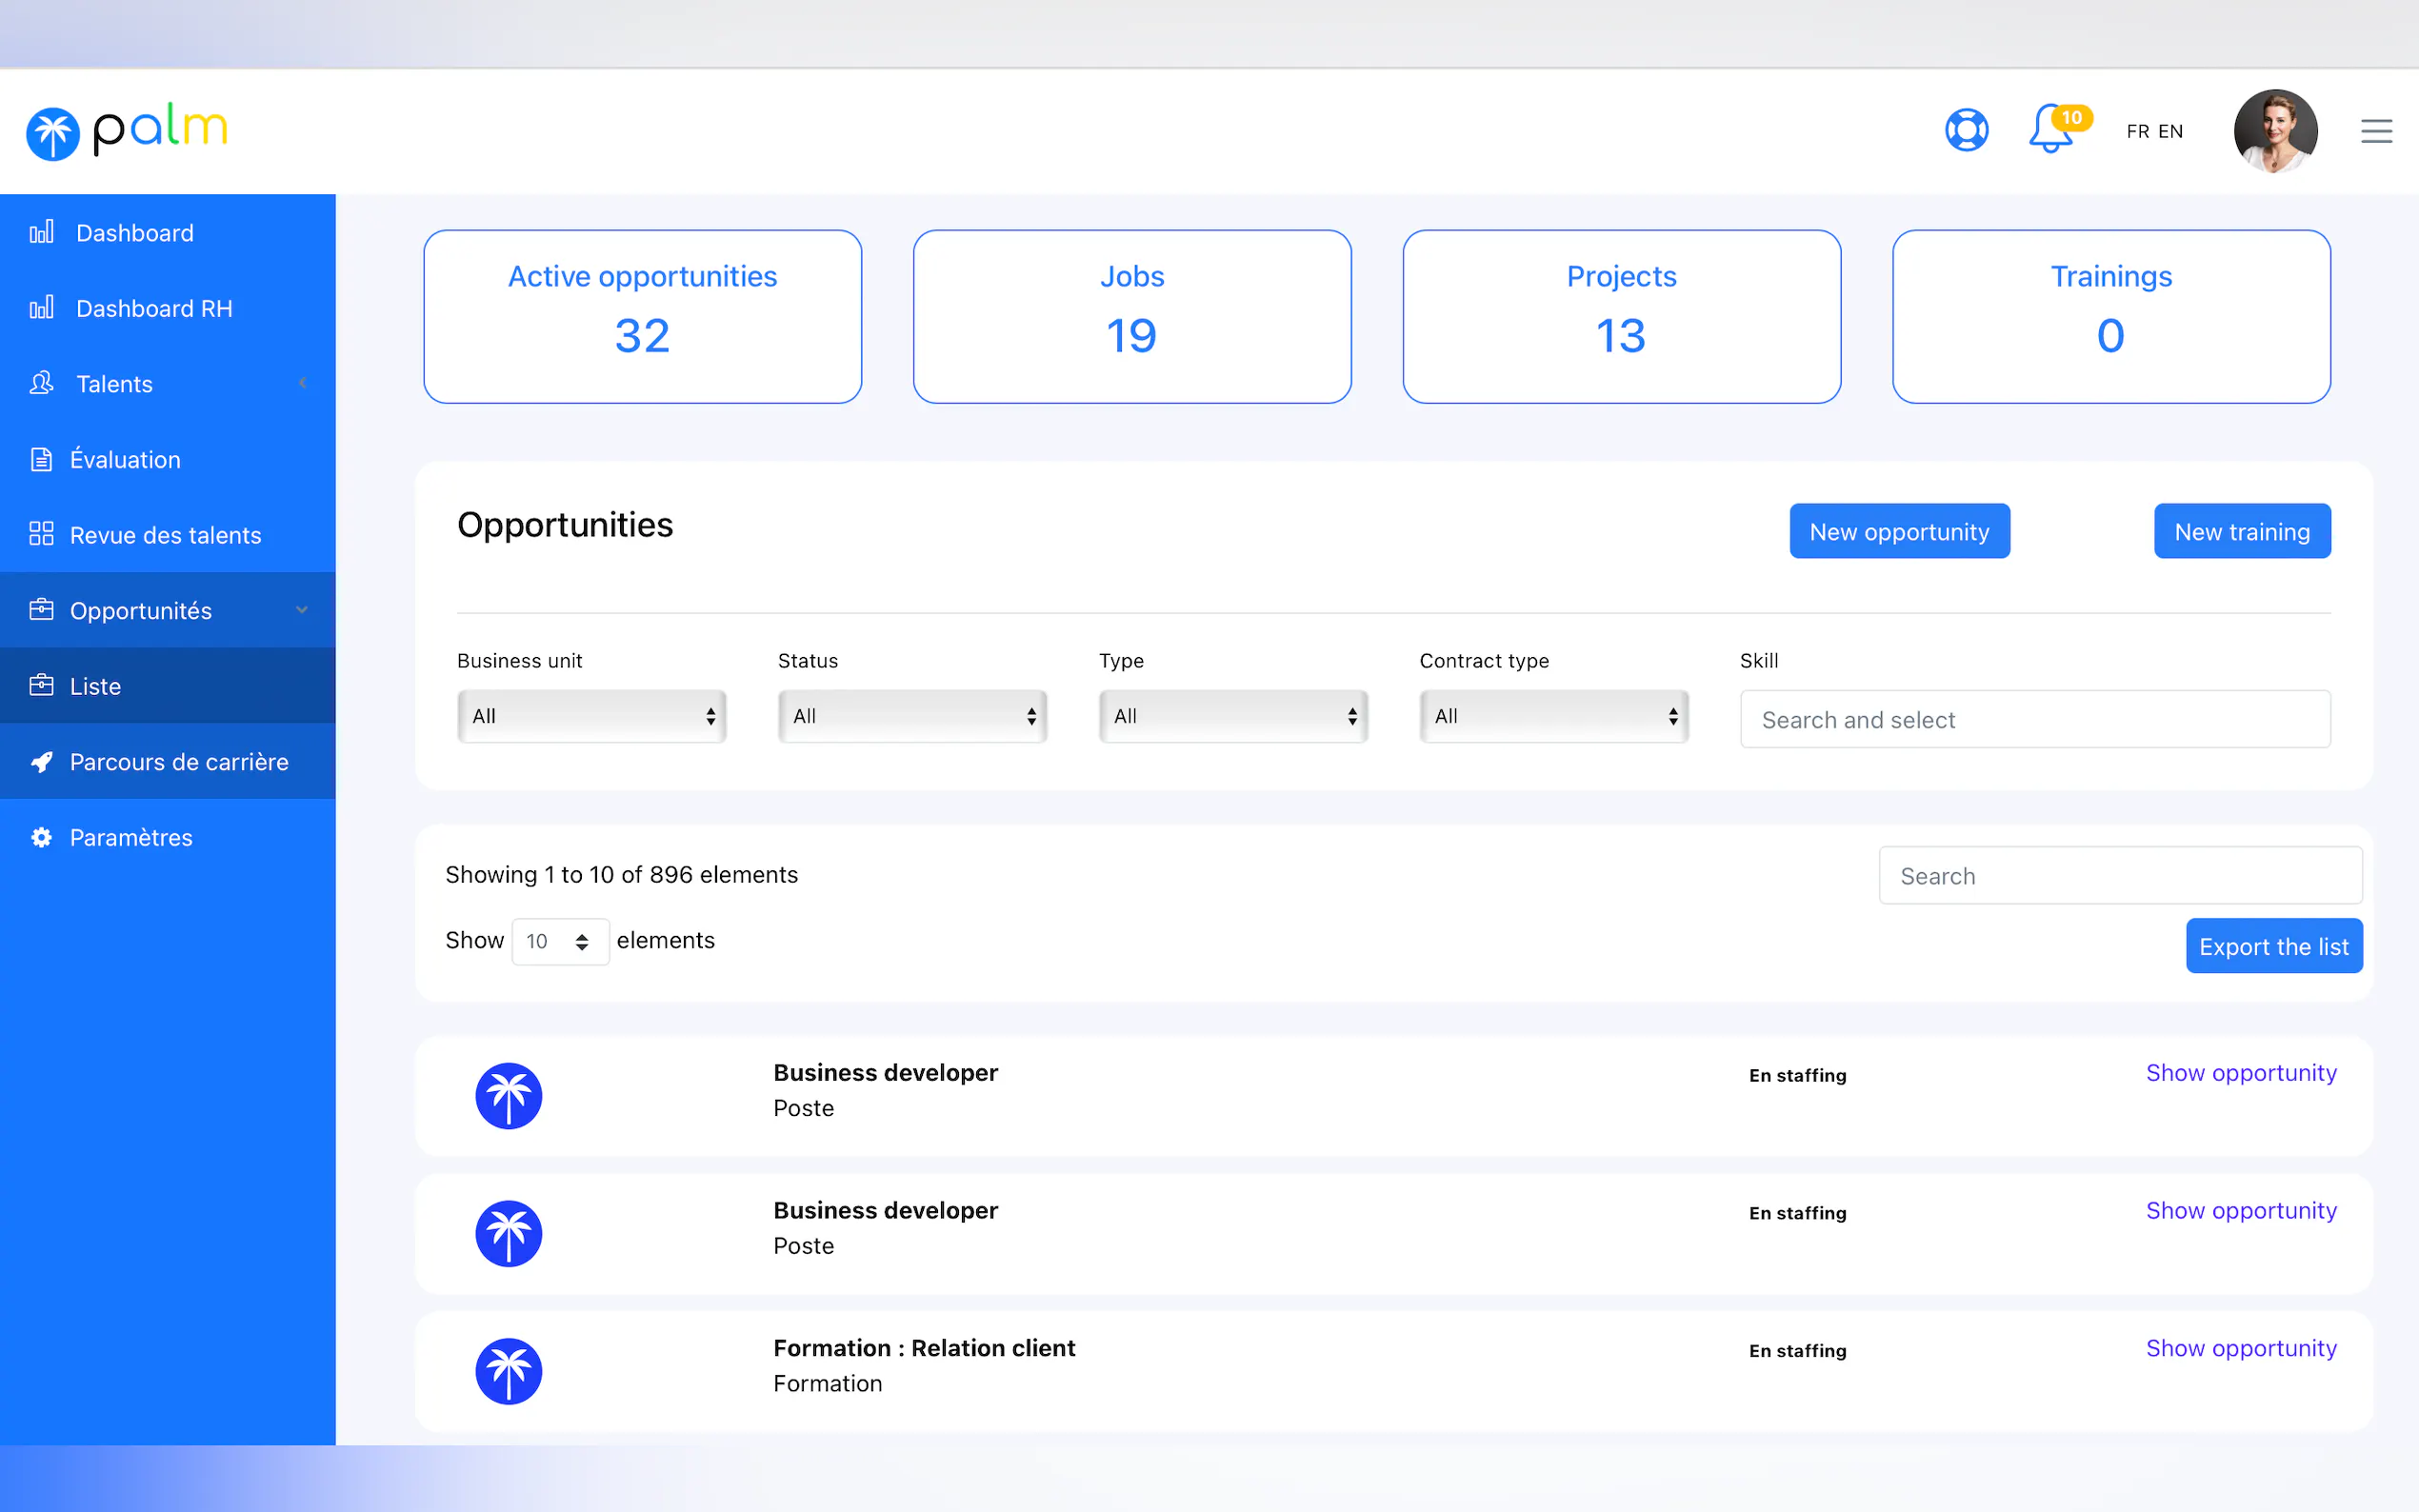Switch language to EN

2170,131
